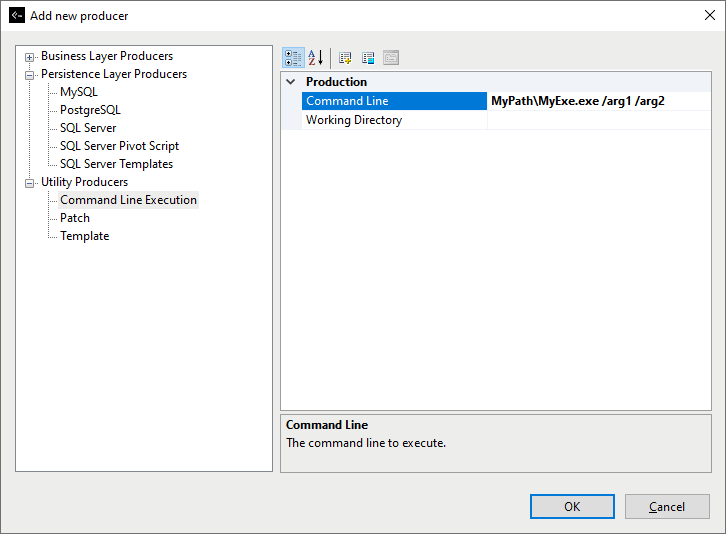Select the Template utility producer
This screenshot has height=534, width=726.
click(x=85, y=236)
